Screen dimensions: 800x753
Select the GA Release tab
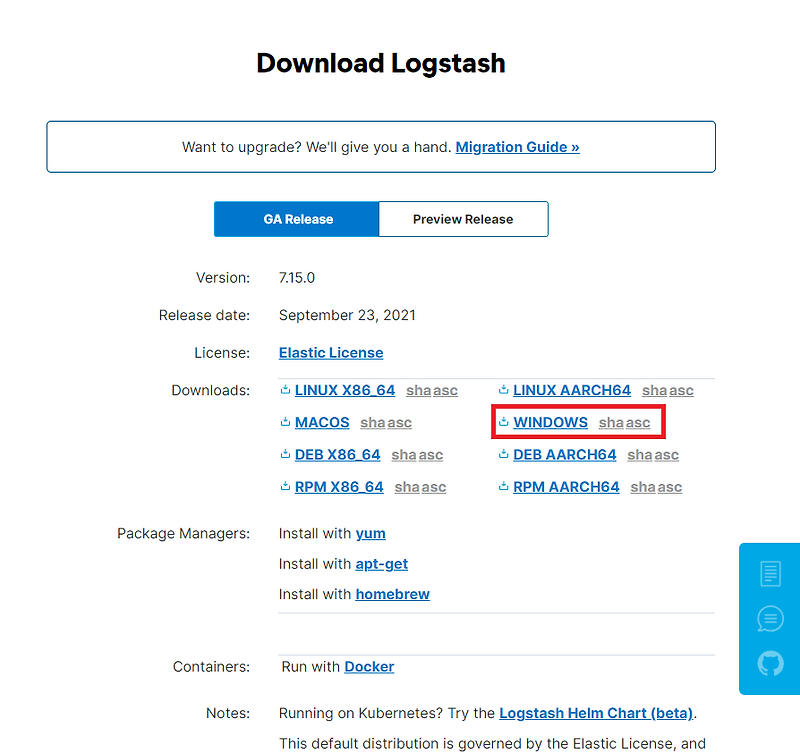point(296,218)
